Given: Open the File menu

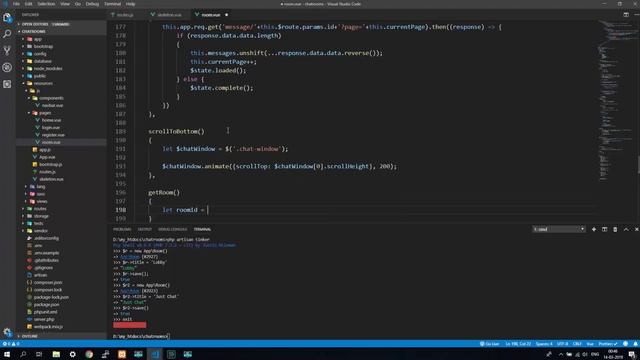Looking at the screenshot, I should tap(16, 4).
